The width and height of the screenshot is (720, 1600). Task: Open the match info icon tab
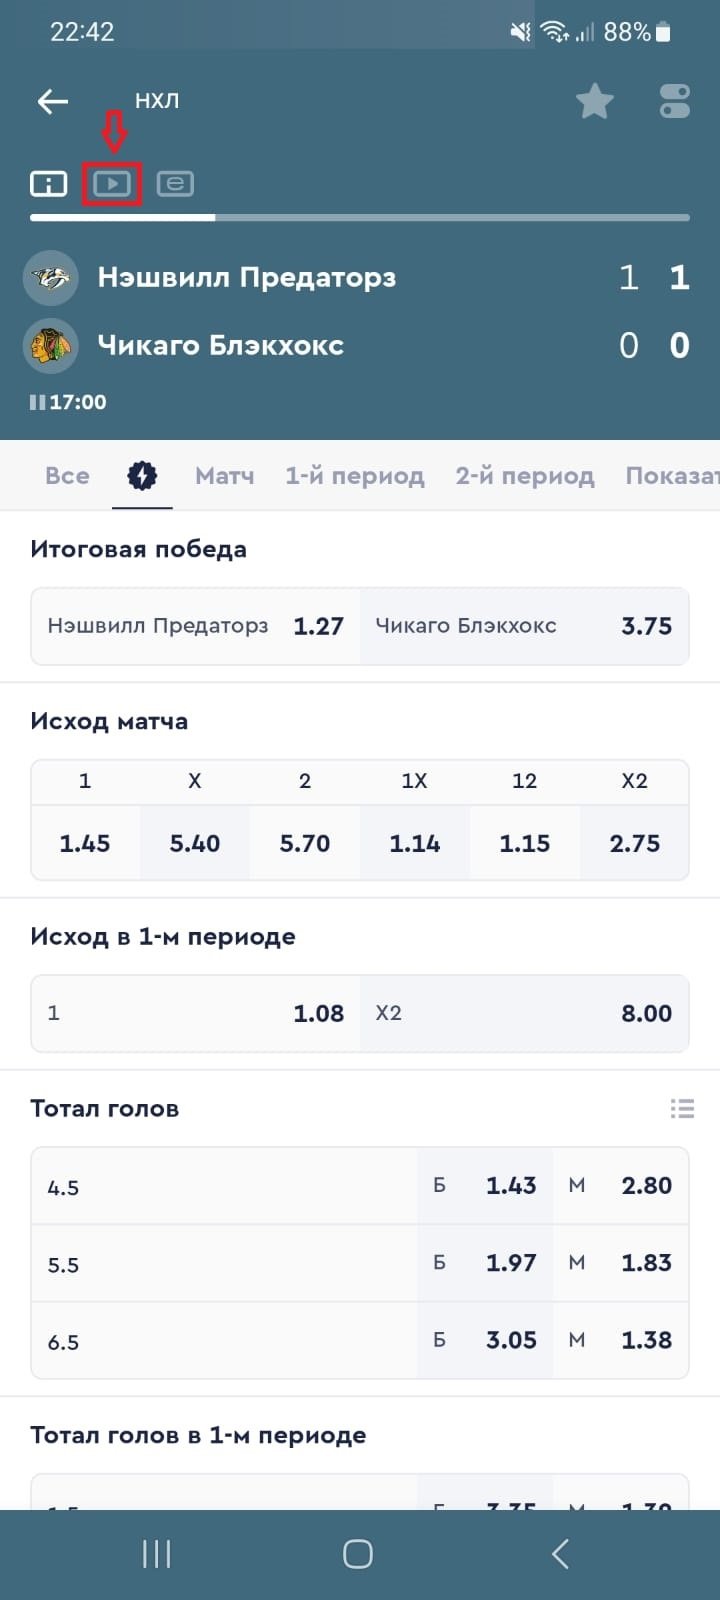tap(48, 184)
